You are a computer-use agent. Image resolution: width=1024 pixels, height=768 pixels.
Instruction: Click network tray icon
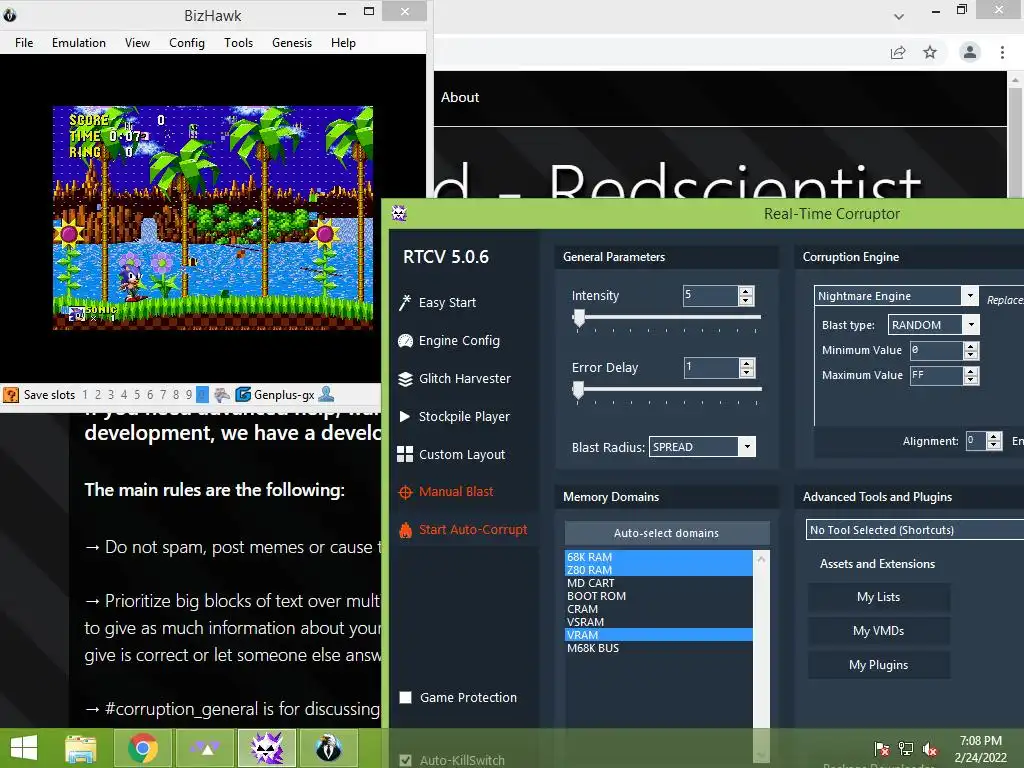(x=906, y=748)
